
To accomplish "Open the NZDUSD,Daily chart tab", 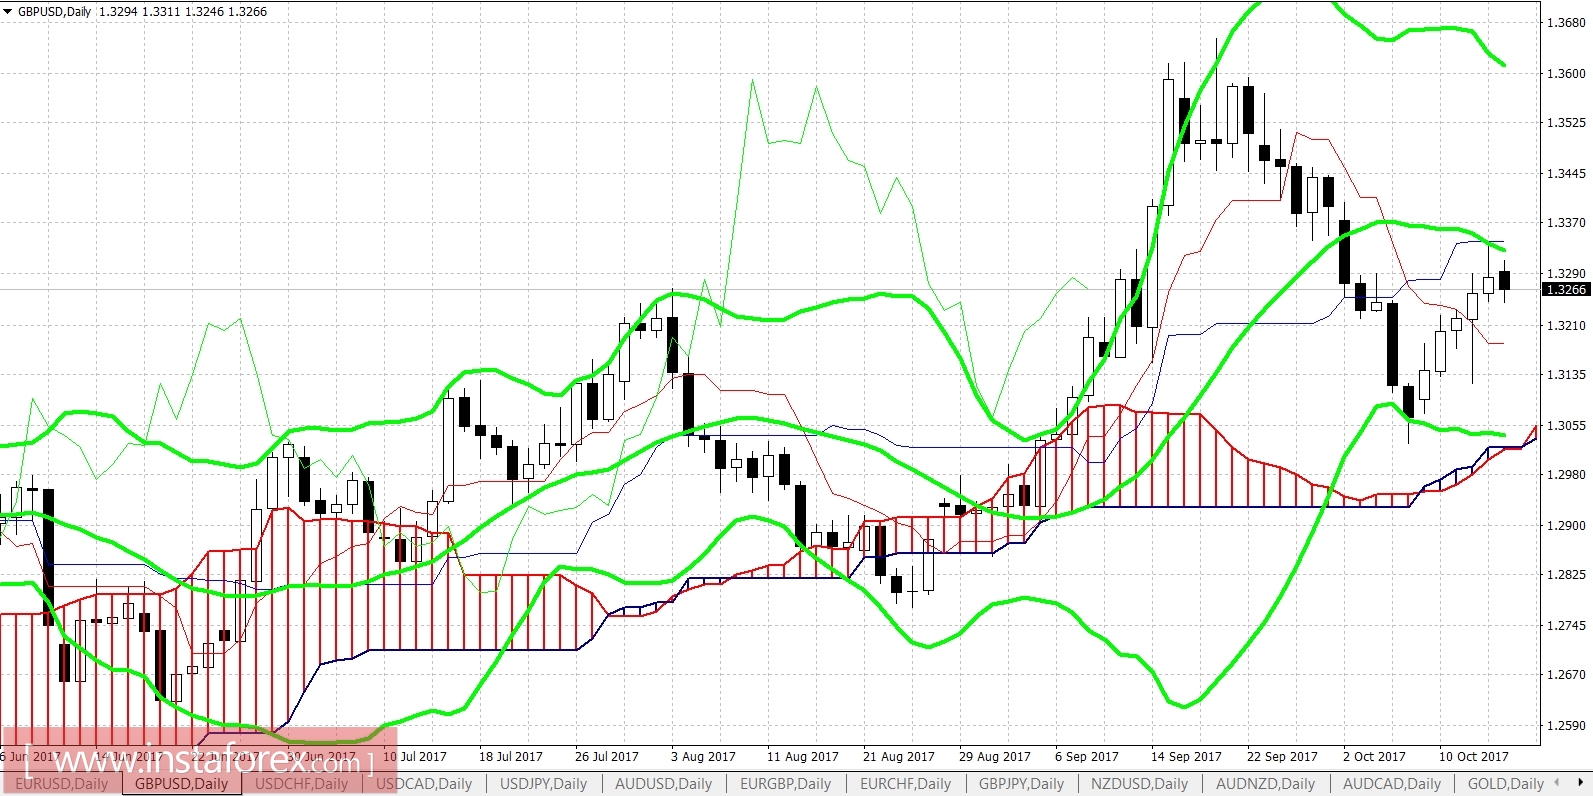I will point(1139,784).
